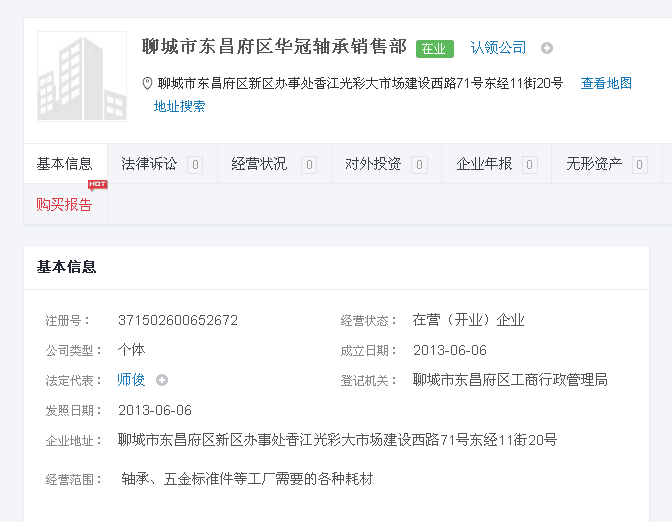Open the 查看地图 map link
The image size is (672, 522).
tap(606, 83)
